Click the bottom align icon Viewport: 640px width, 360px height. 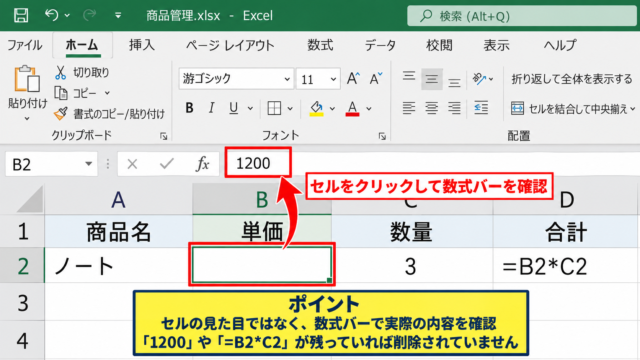coord(454,82)
